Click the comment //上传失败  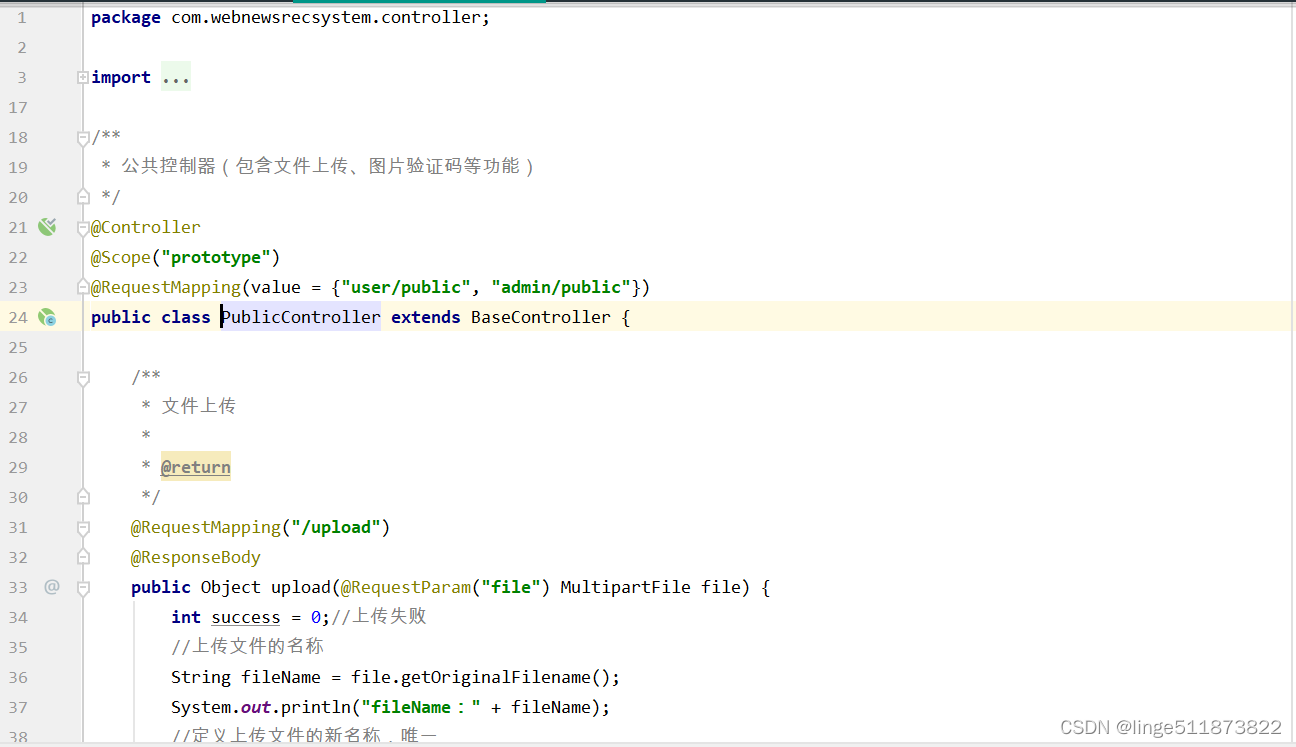coord(379,616)
